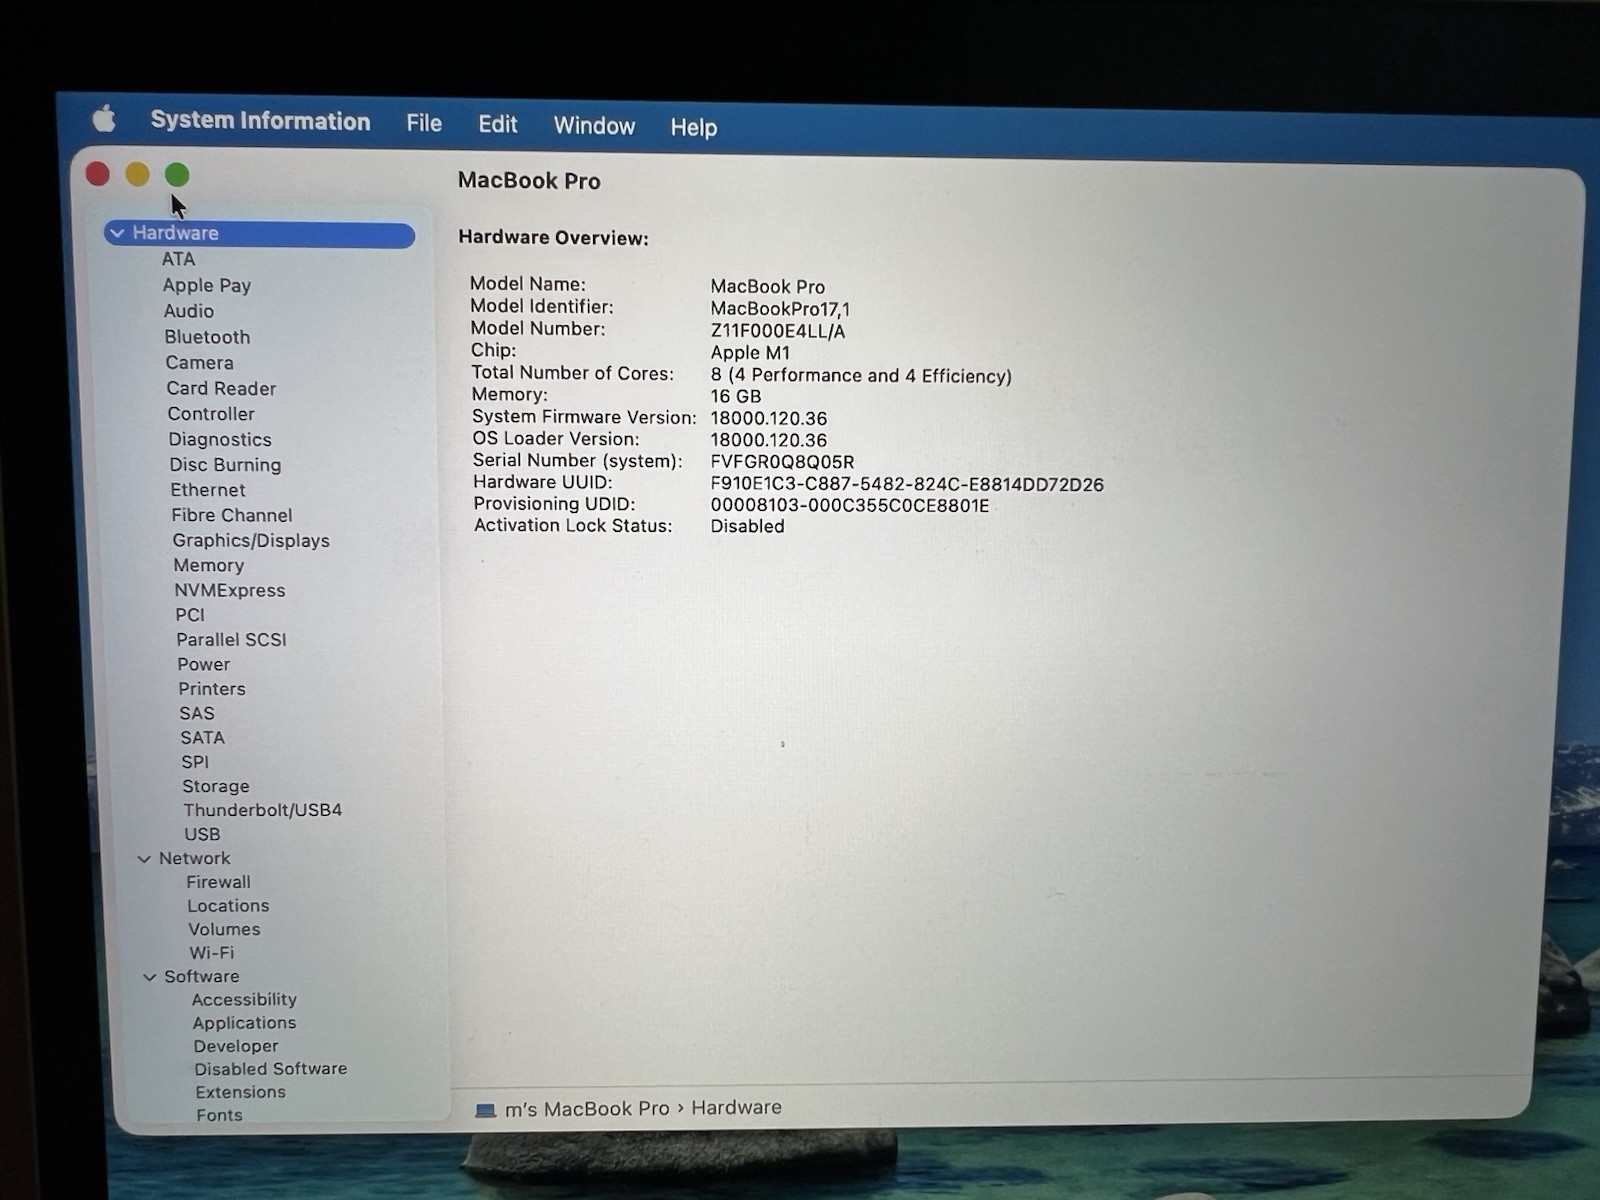The width and height of the screenshot is (1600, 1200).
Task: Select Firewall under Network
Action: [x=219, y=882]
